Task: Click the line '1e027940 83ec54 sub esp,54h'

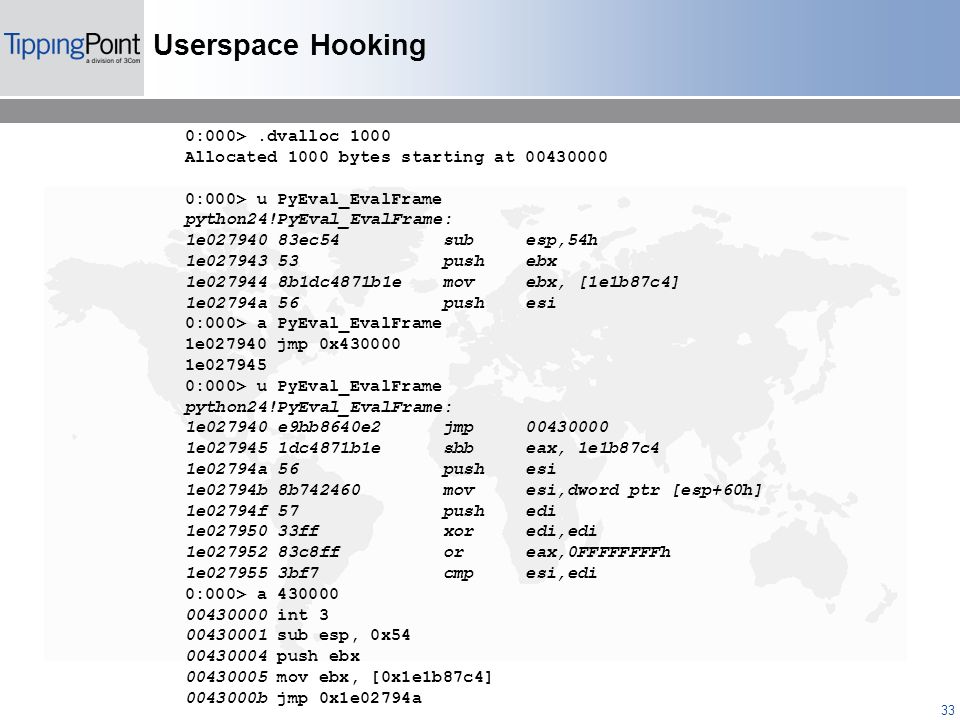Action: click(391, 241)
